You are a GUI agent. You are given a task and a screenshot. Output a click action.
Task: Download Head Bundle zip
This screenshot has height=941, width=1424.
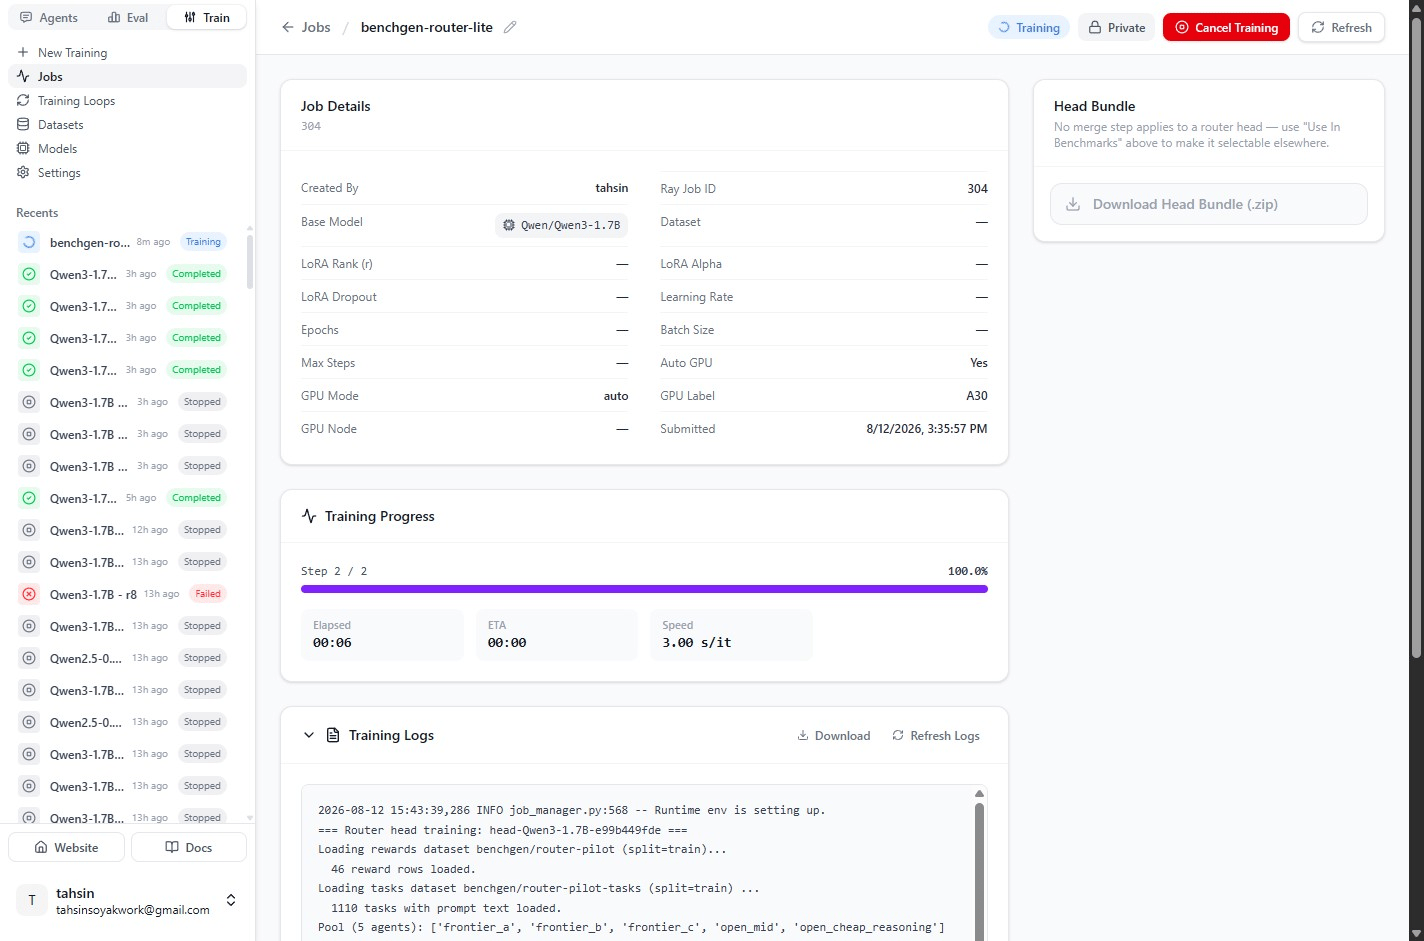point(1208,204)
